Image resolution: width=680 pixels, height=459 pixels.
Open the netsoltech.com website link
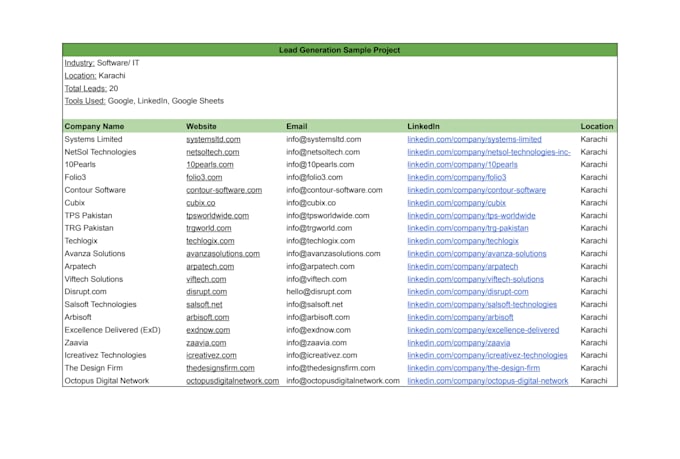click(x=212, y=152)
